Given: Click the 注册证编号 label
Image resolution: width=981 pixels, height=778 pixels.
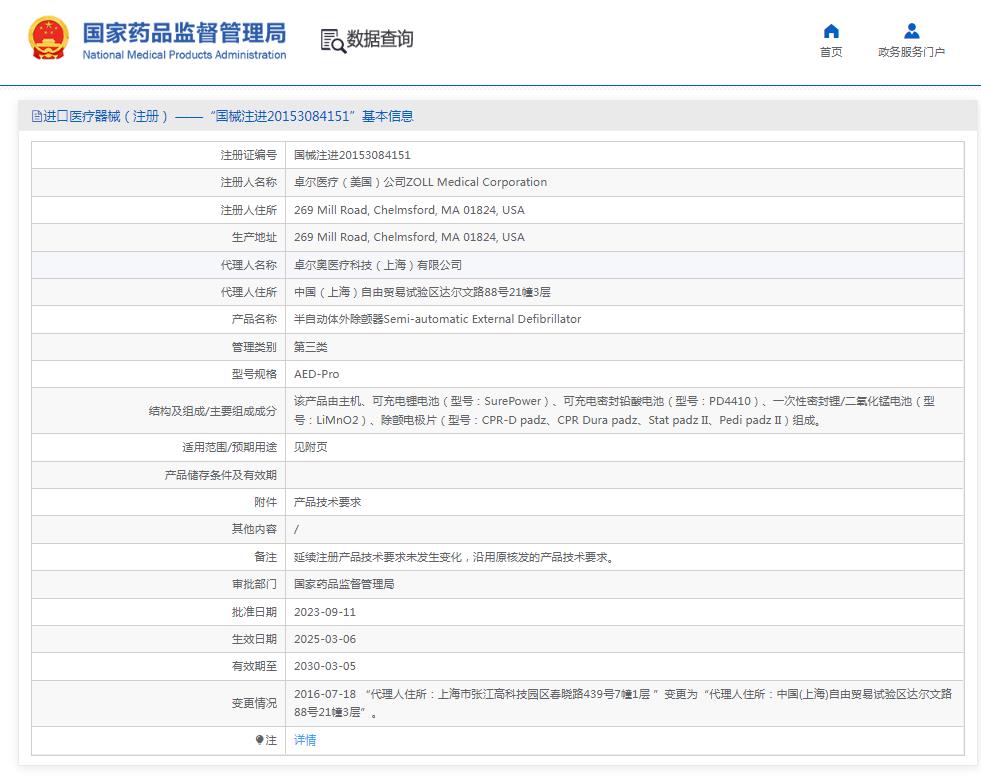Looking at the screenshot, I should [248, 155].
